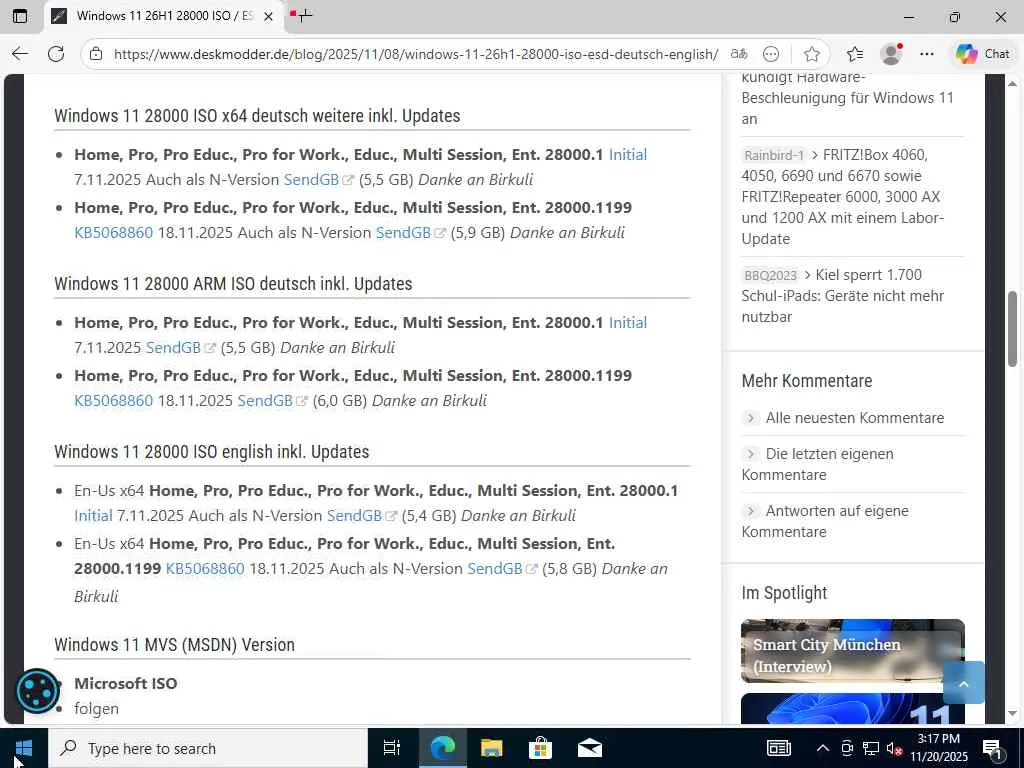Refresh the current page
Screen dimensions: 1024x768
pyautogui.click(x=56, y=54)
